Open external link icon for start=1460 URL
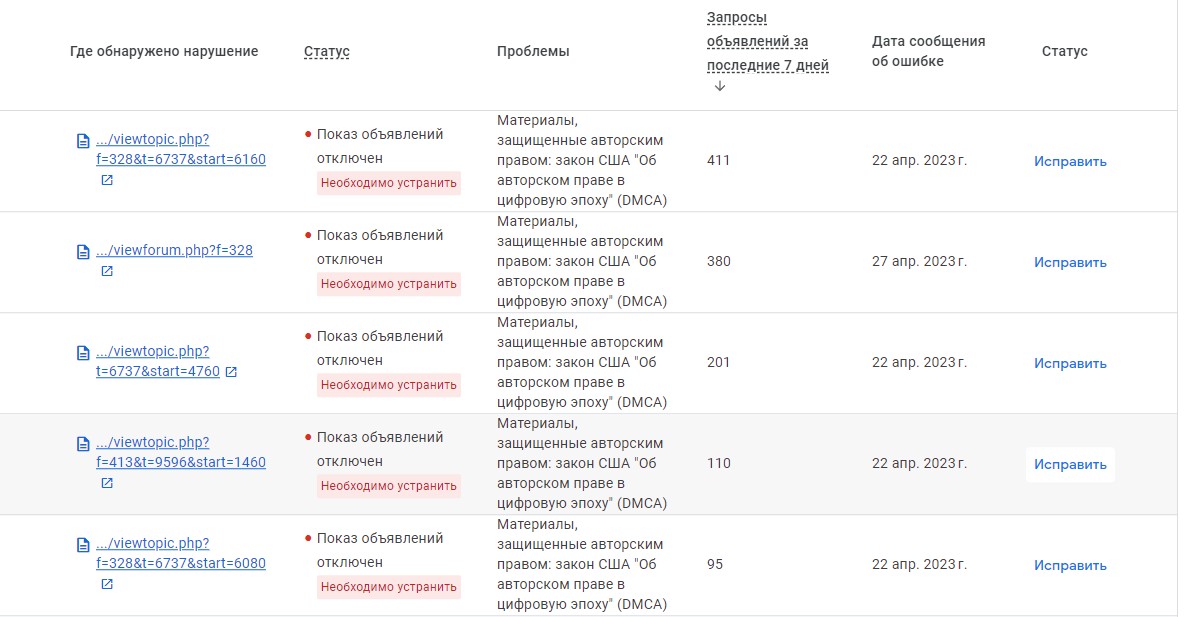 point(107,483)
